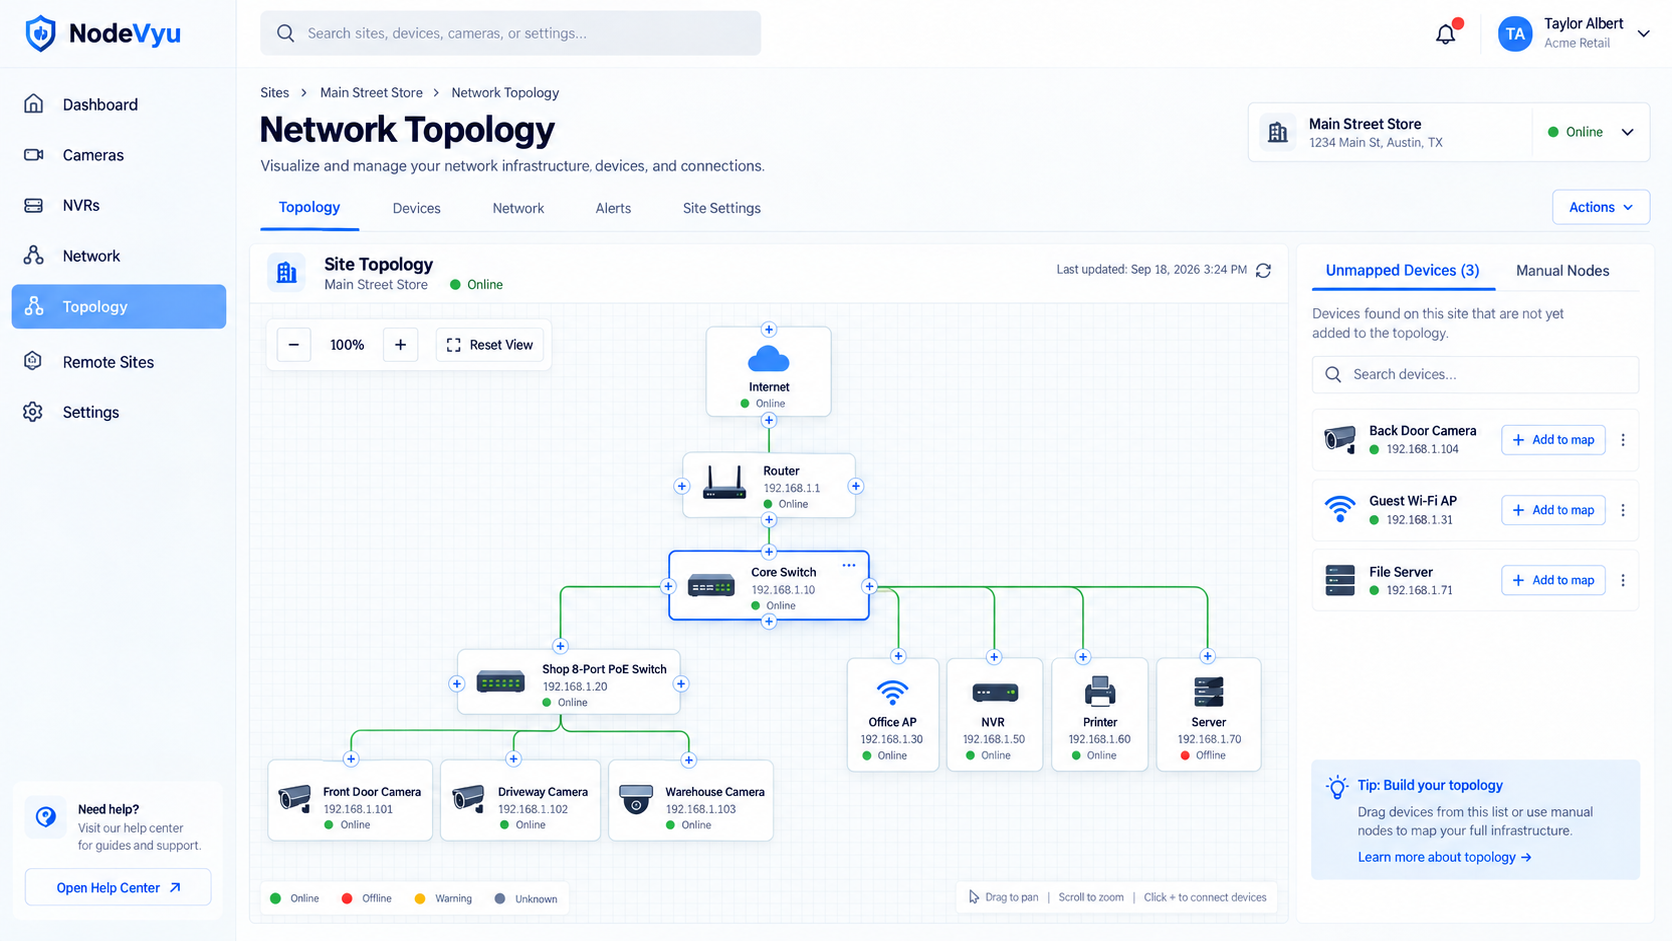The image size is (1672, 941).
Task: Open Guest Wi-Fi AP more options
Action: click(1623, 510)
